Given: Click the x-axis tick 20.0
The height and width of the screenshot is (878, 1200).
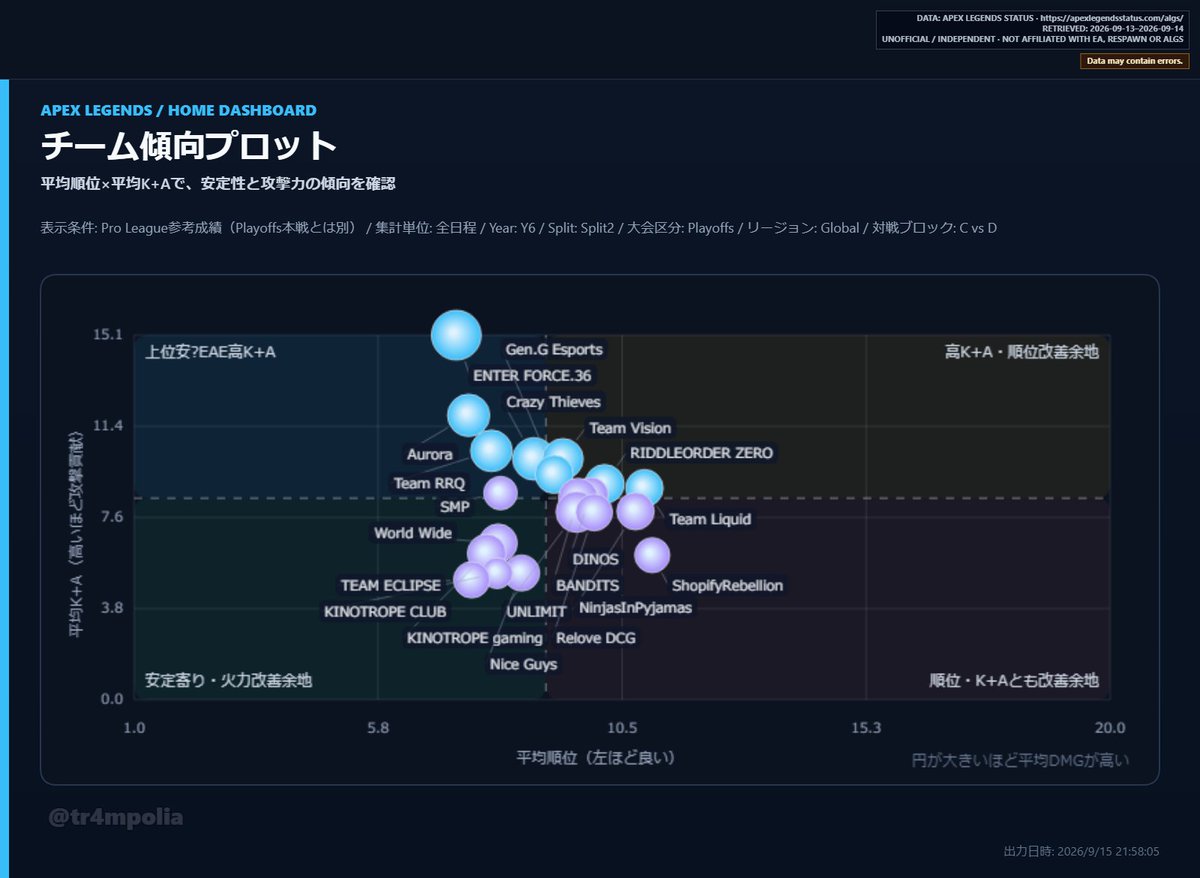Looking at the screenshot, I should click(1110, 728).
